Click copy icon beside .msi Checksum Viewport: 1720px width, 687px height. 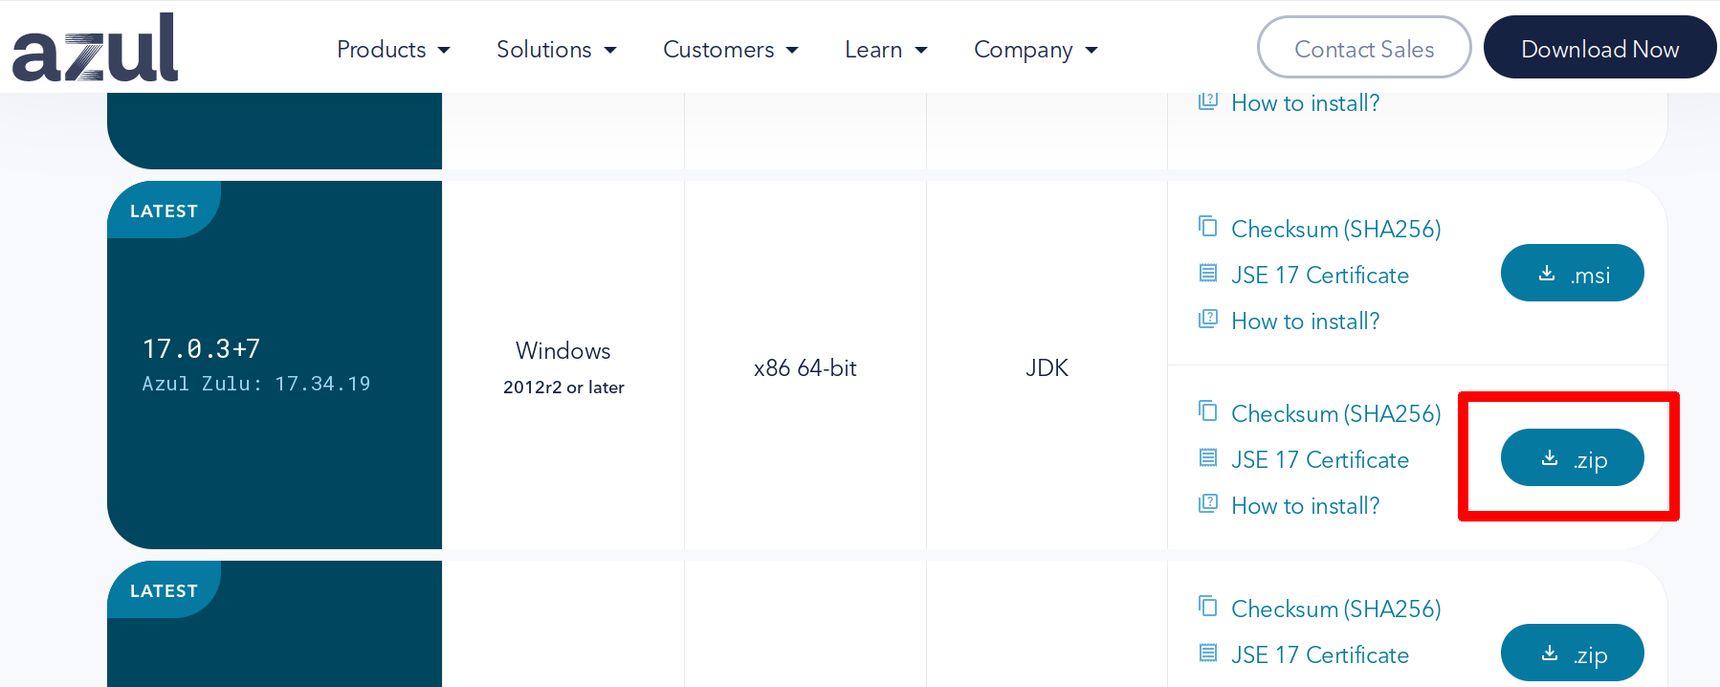[x=1208, y=226]
